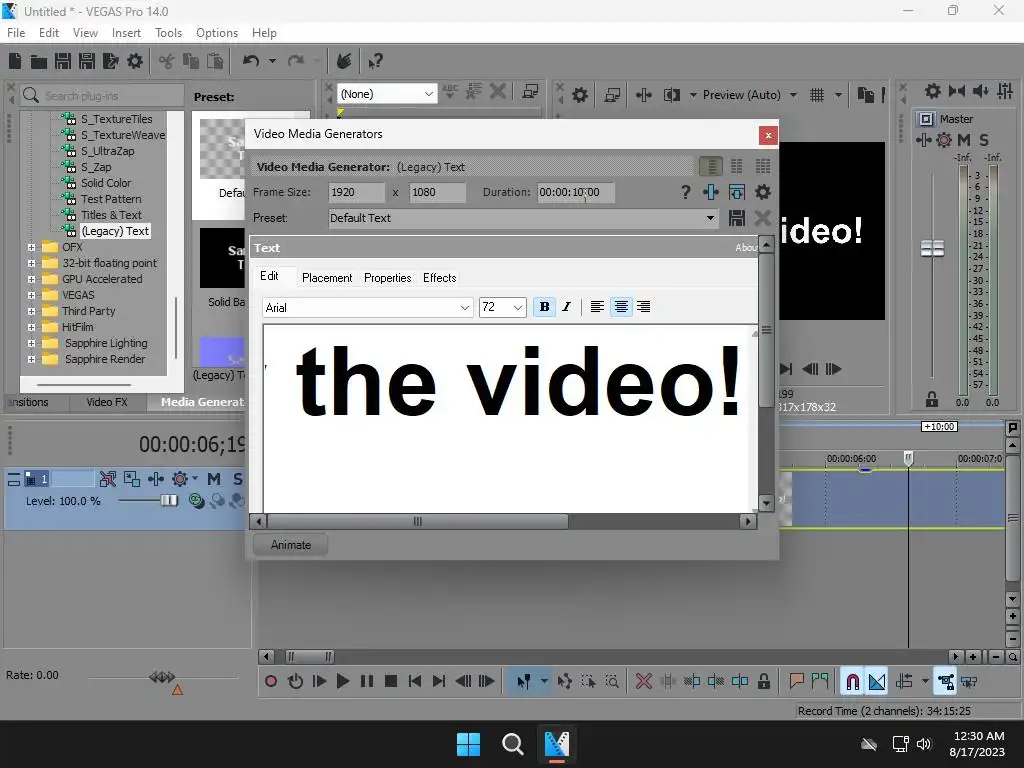
Task: Click the Record button in transport bar
Action: 270,681
